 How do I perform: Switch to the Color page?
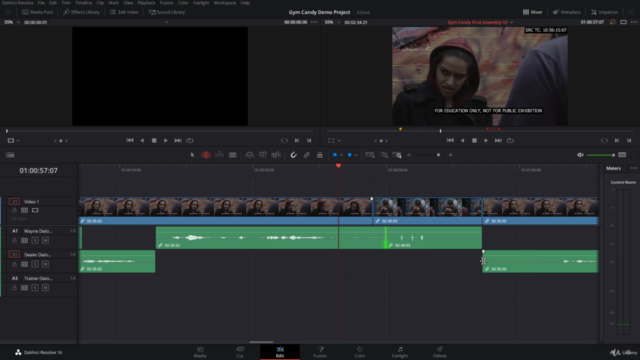click(x=360, y=352)
